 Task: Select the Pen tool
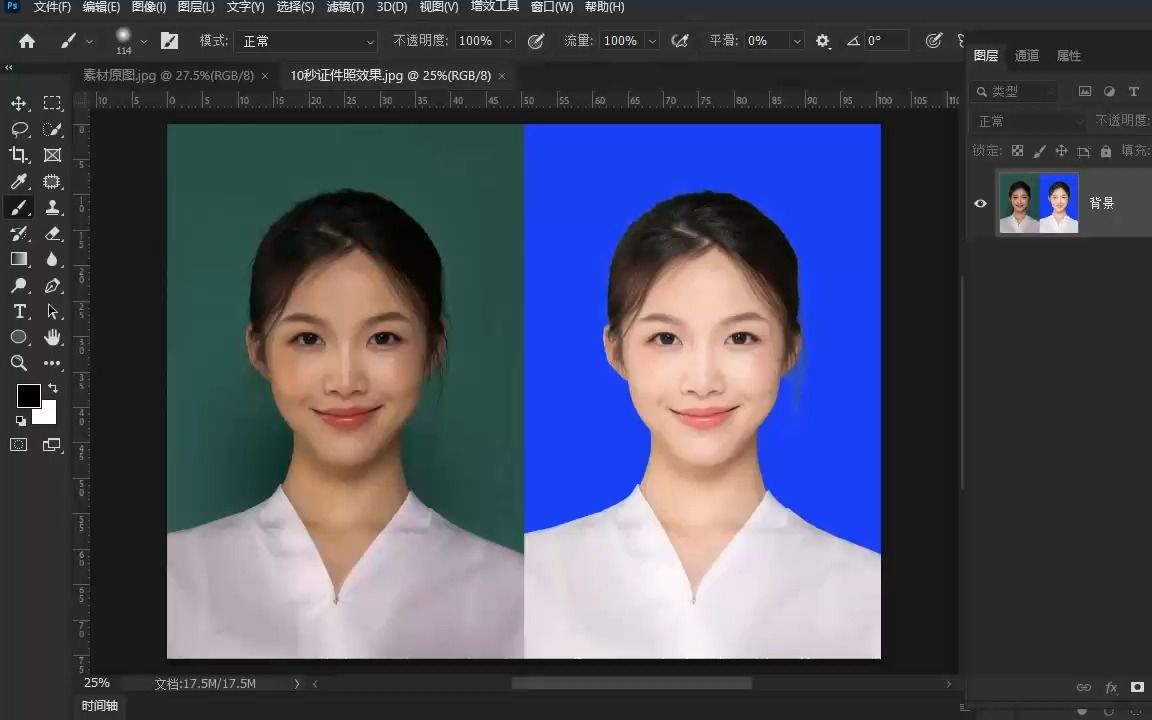(x=51, y=285)
